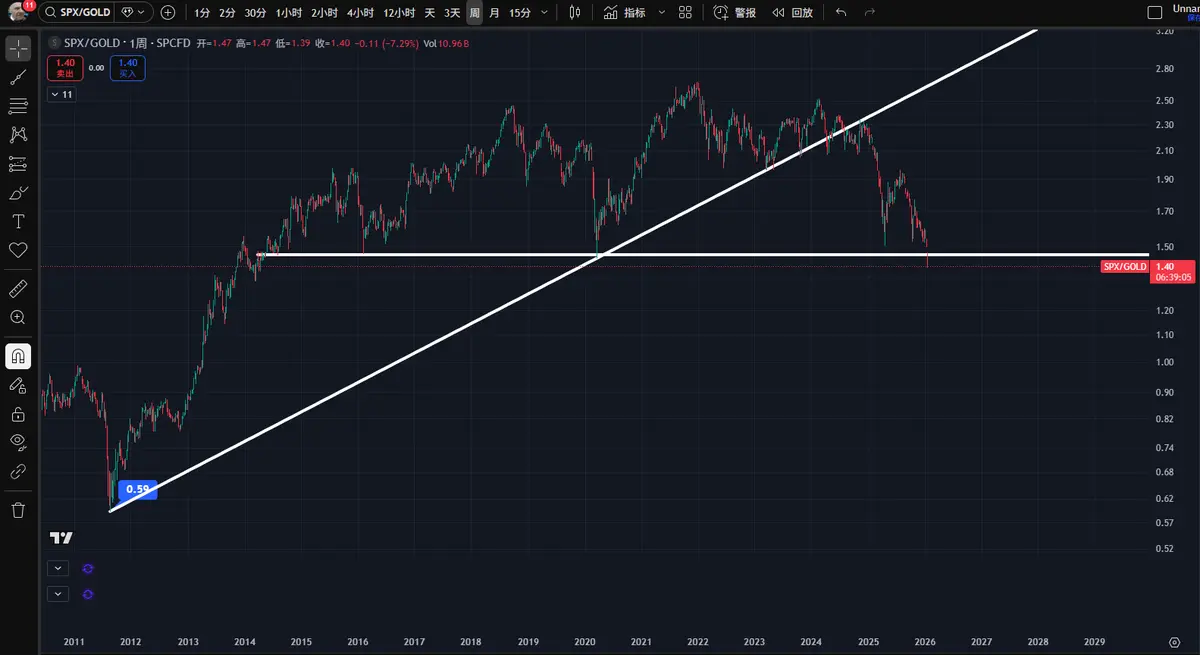
Task: Open the Fibonacci and Gann tools
Action: click(18, 106)
